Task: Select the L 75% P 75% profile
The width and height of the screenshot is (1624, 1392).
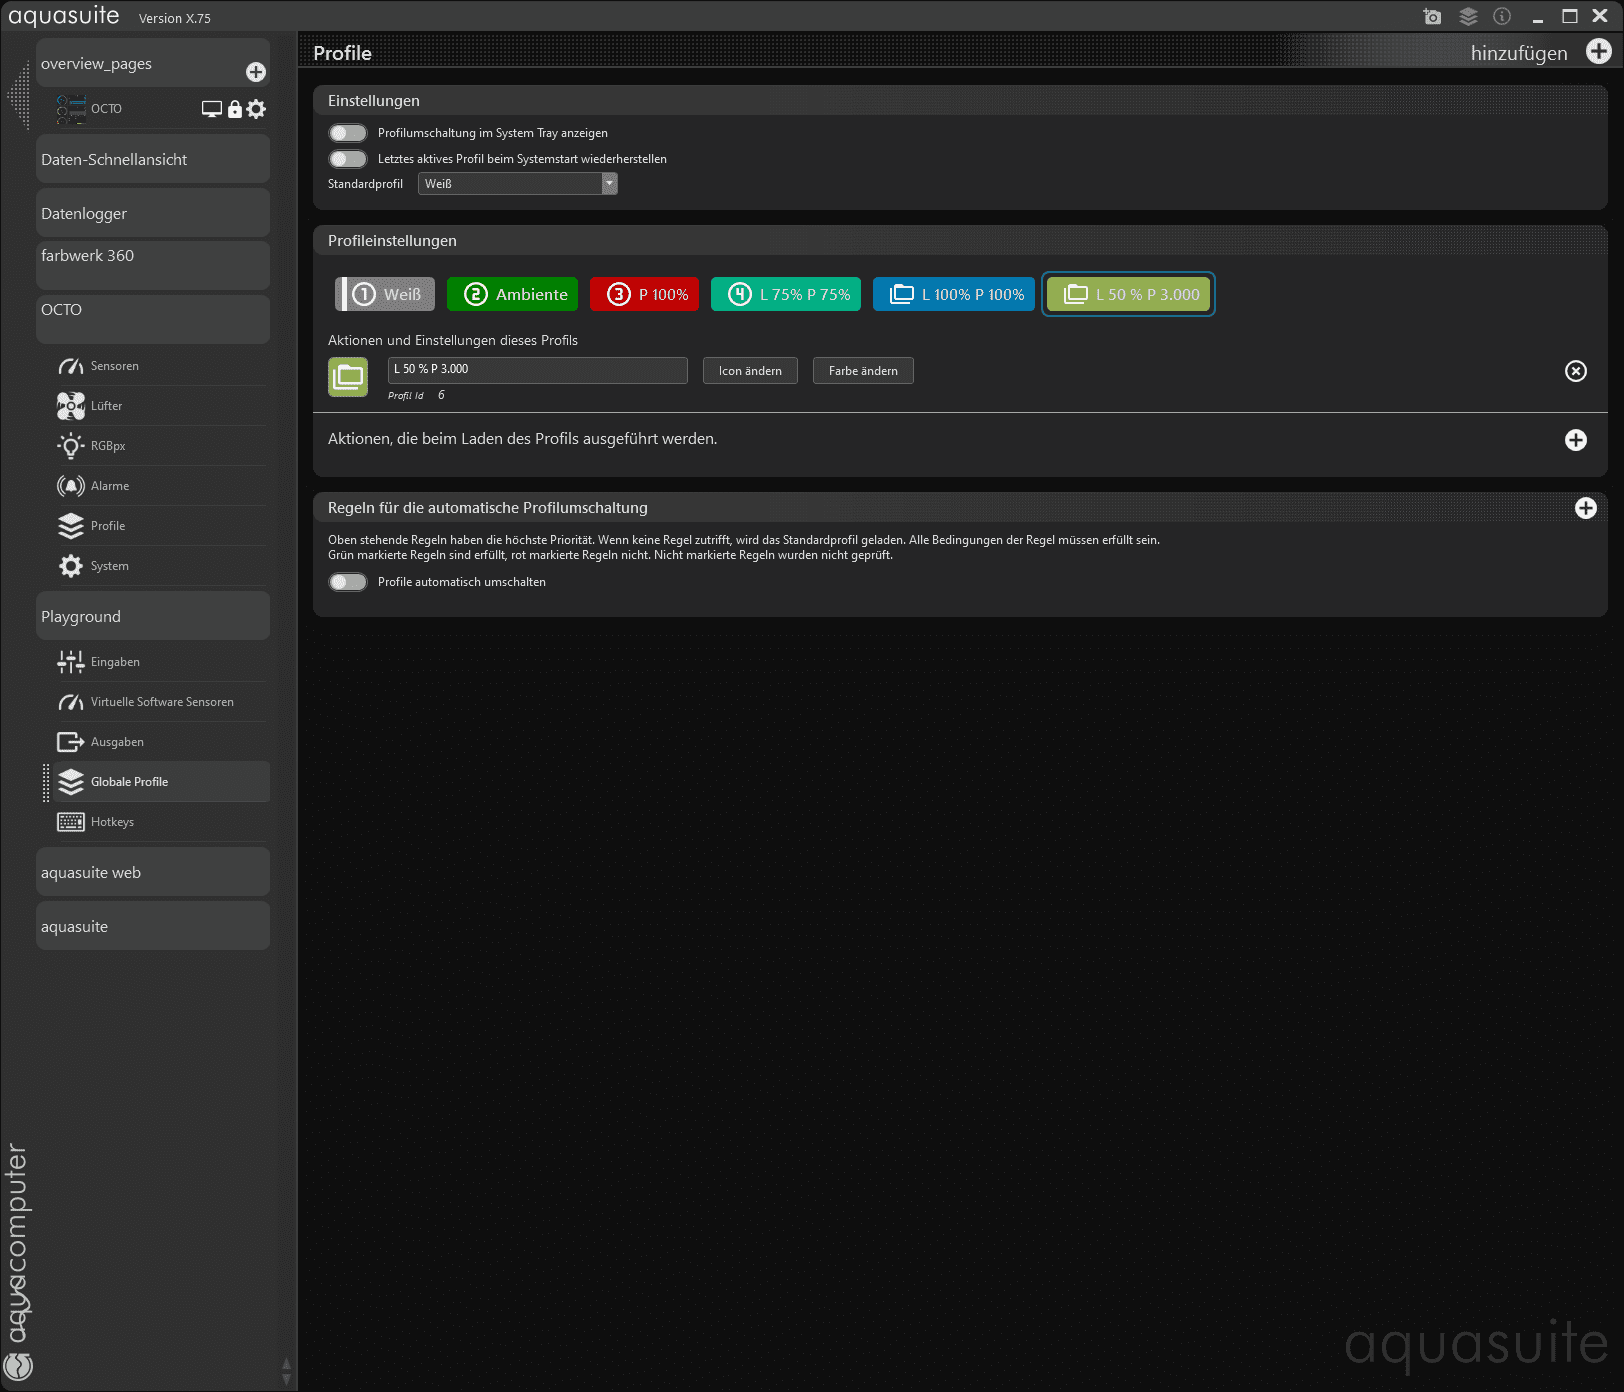Action: tap(786, 294)
